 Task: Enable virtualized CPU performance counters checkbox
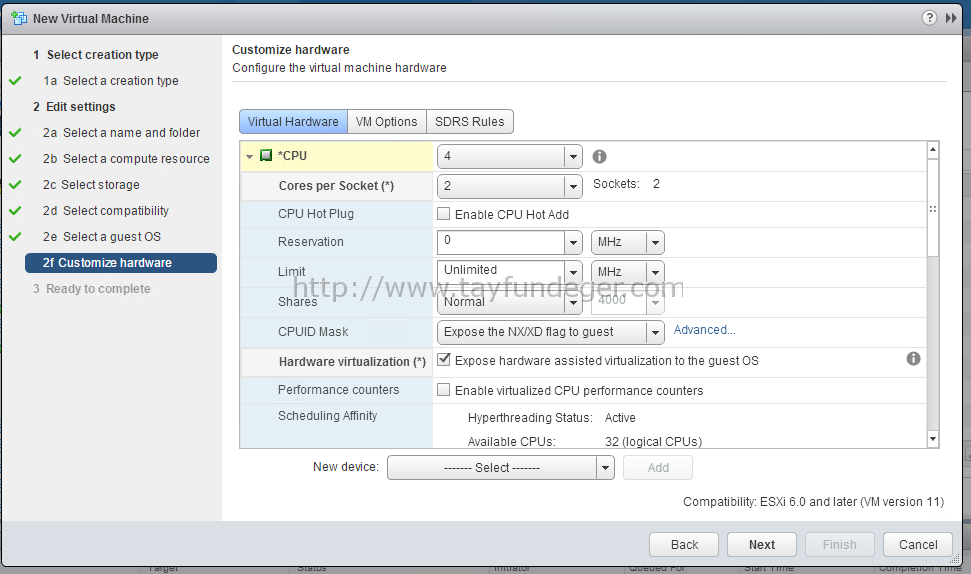443,389
